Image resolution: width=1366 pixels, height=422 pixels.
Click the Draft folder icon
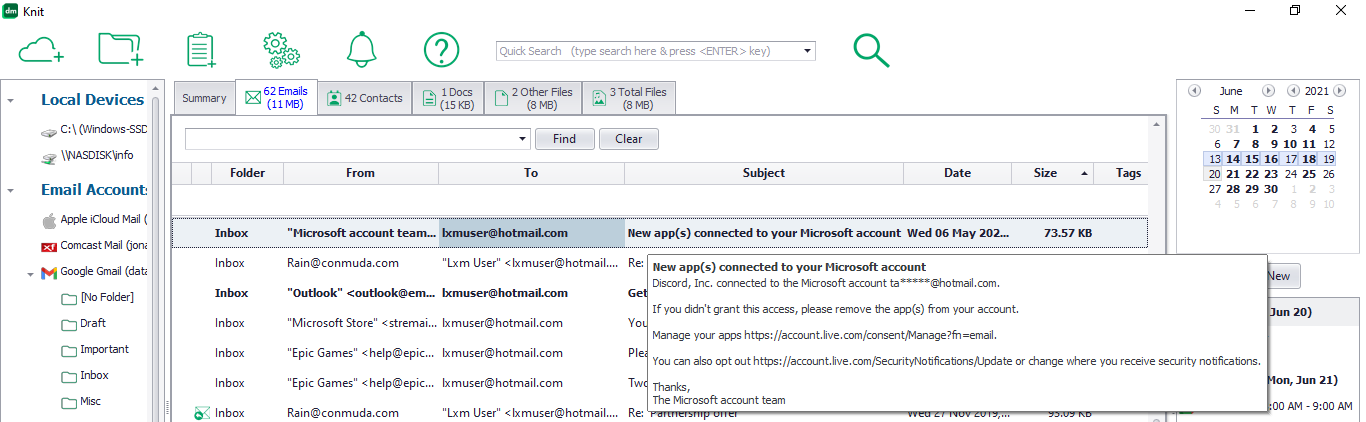(x=70, y=324)
